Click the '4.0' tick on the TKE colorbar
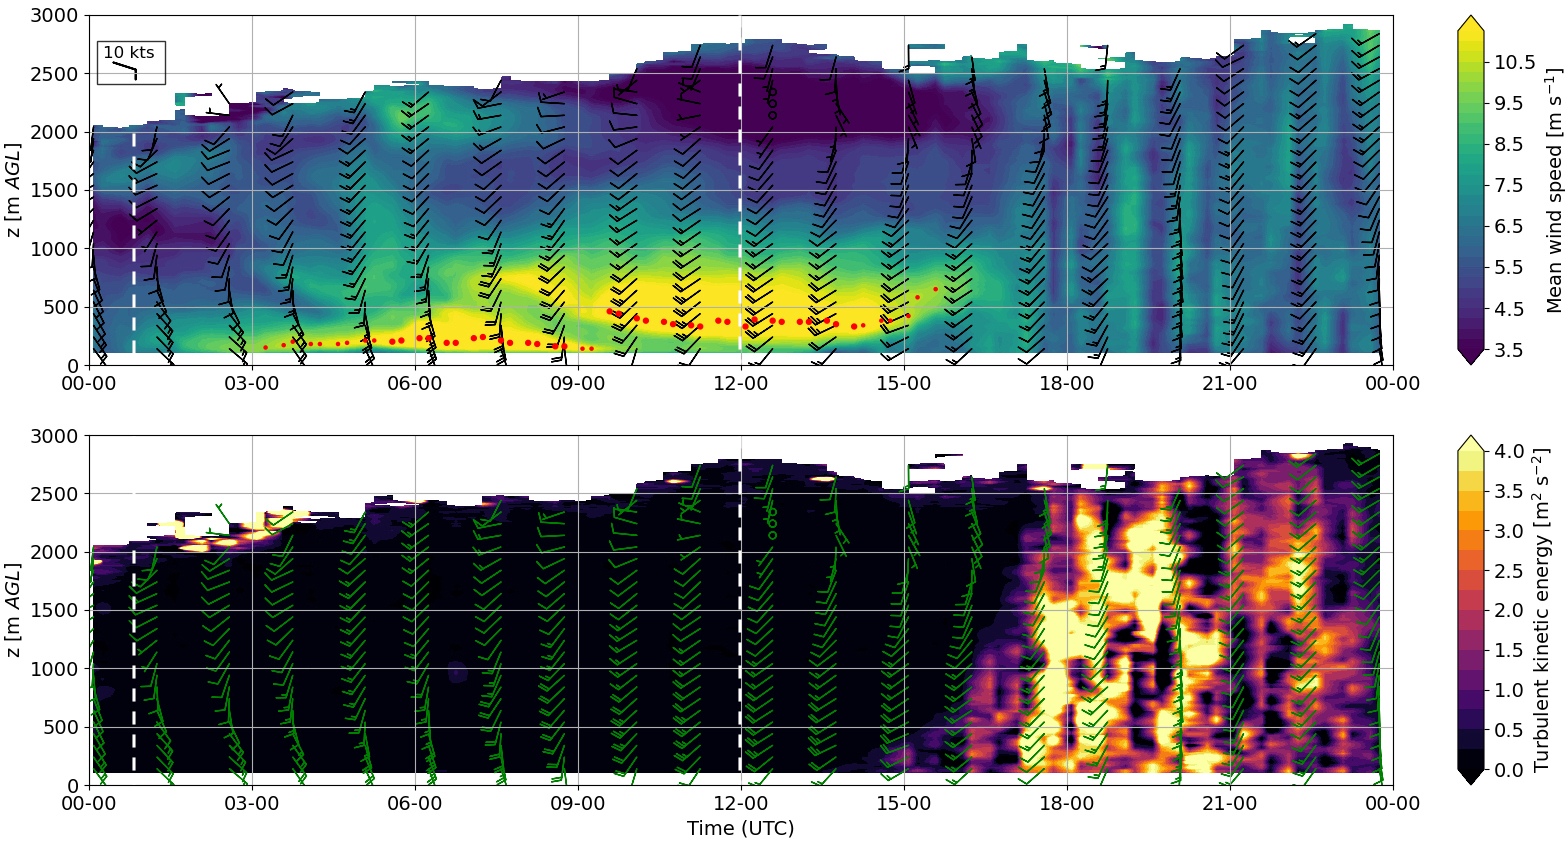Screen dimensions: 1568x841 pos(1509,451)
